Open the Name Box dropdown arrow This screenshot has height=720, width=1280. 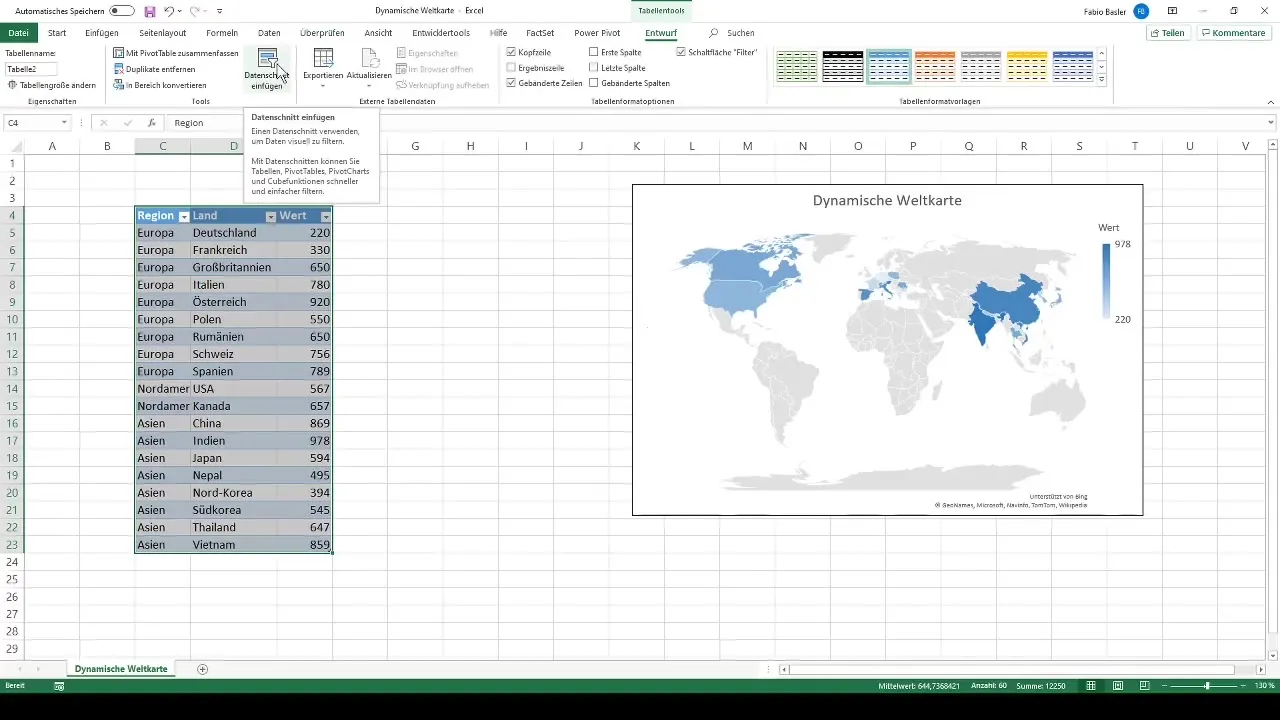tap(64, 122)
